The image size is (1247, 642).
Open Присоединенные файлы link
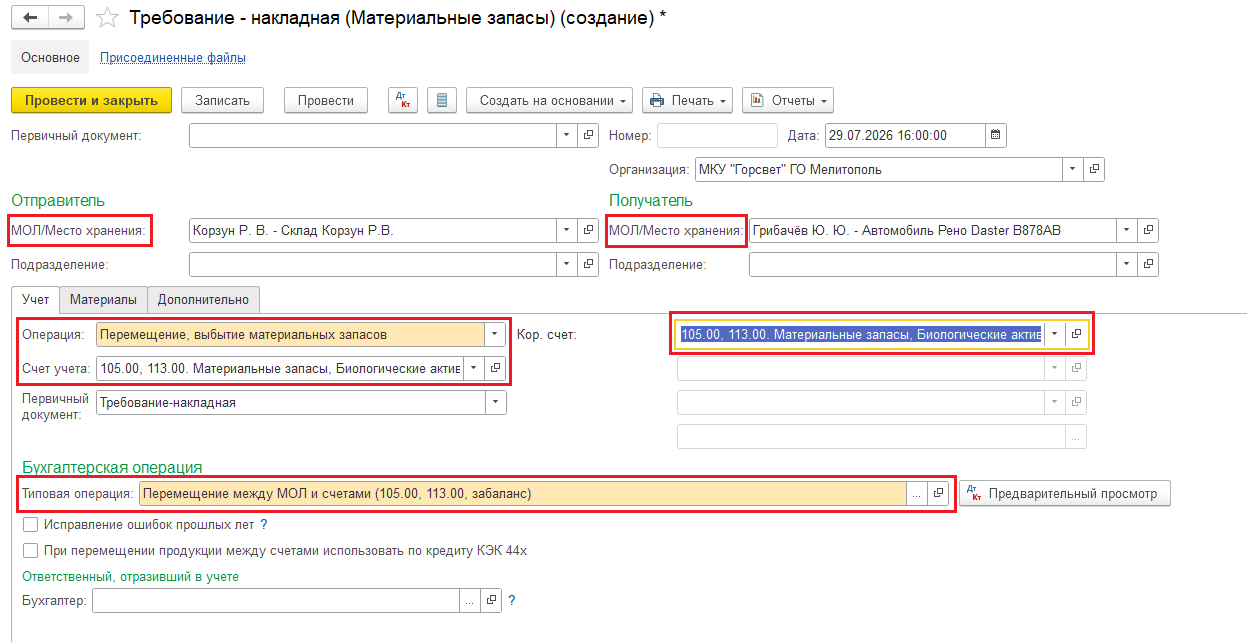[x=173, y=57]
